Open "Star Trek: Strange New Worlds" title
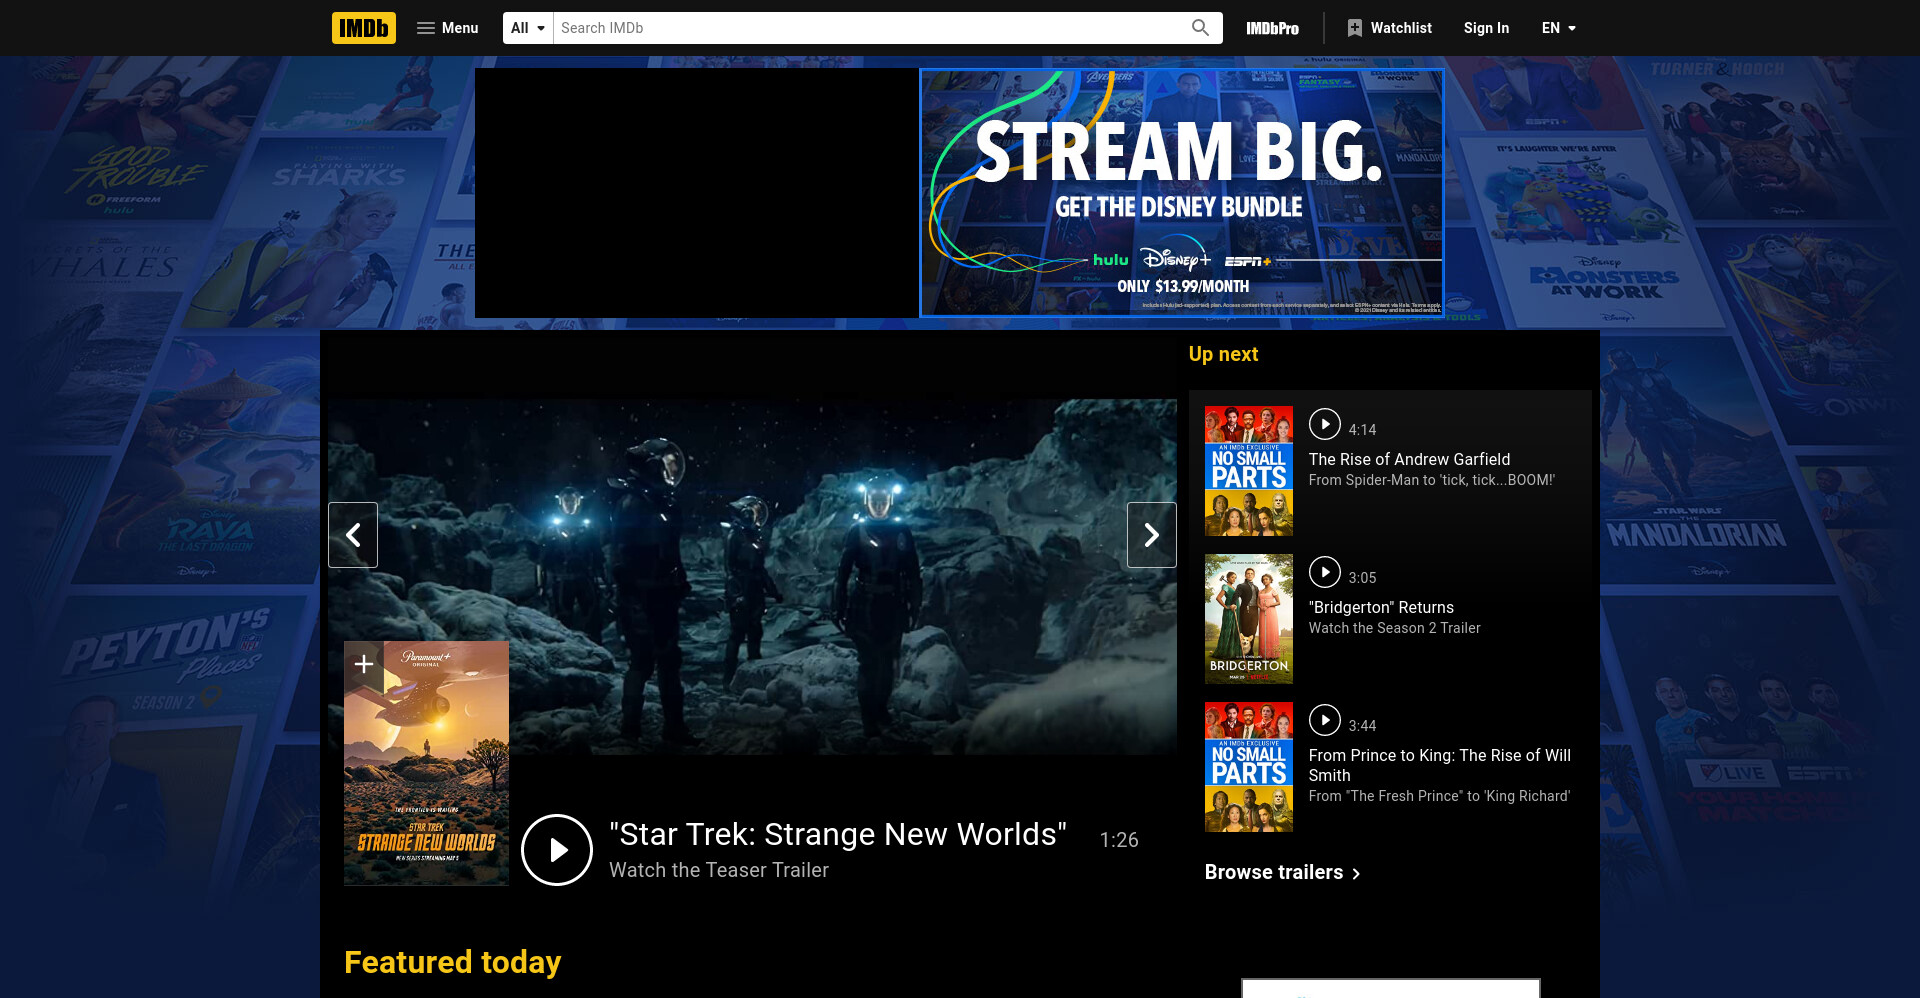 tap(838, 834)
